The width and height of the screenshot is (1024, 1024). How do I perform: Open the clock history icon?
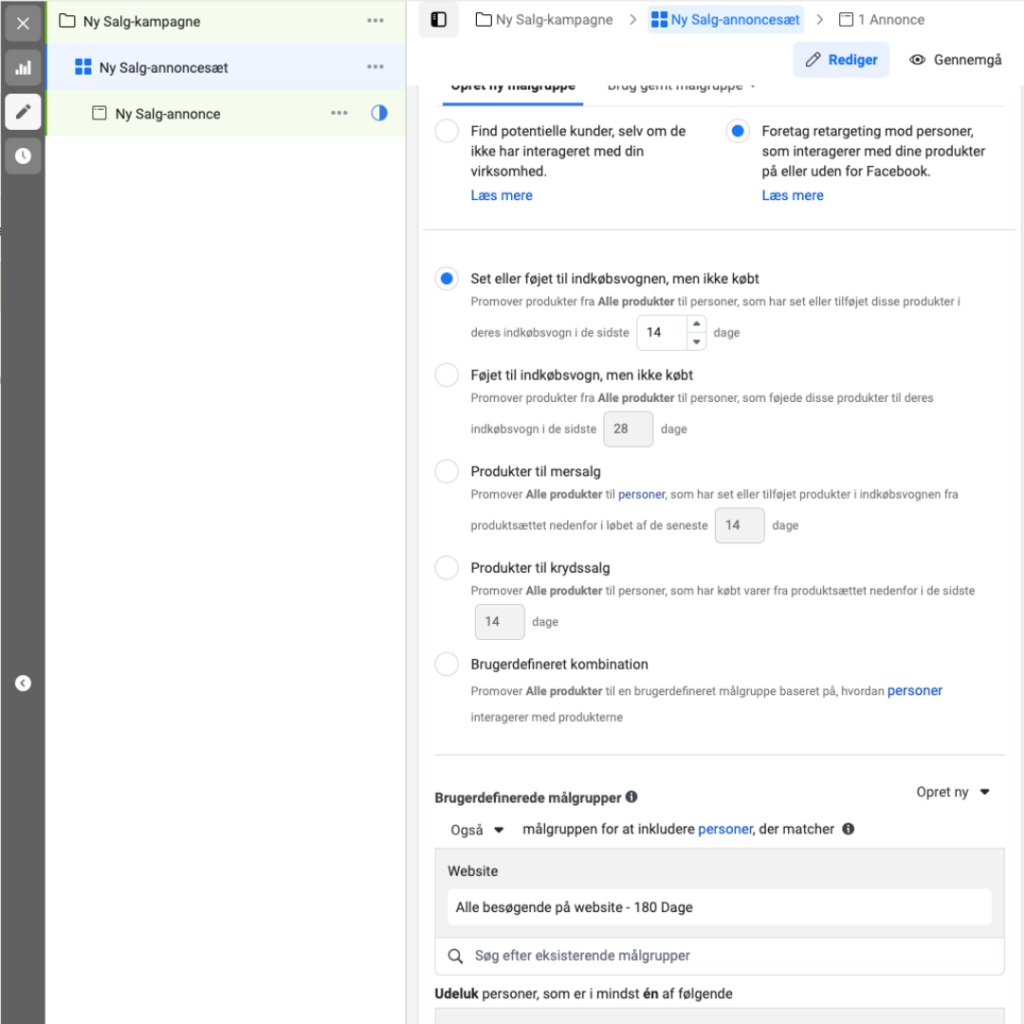(23, 156)
